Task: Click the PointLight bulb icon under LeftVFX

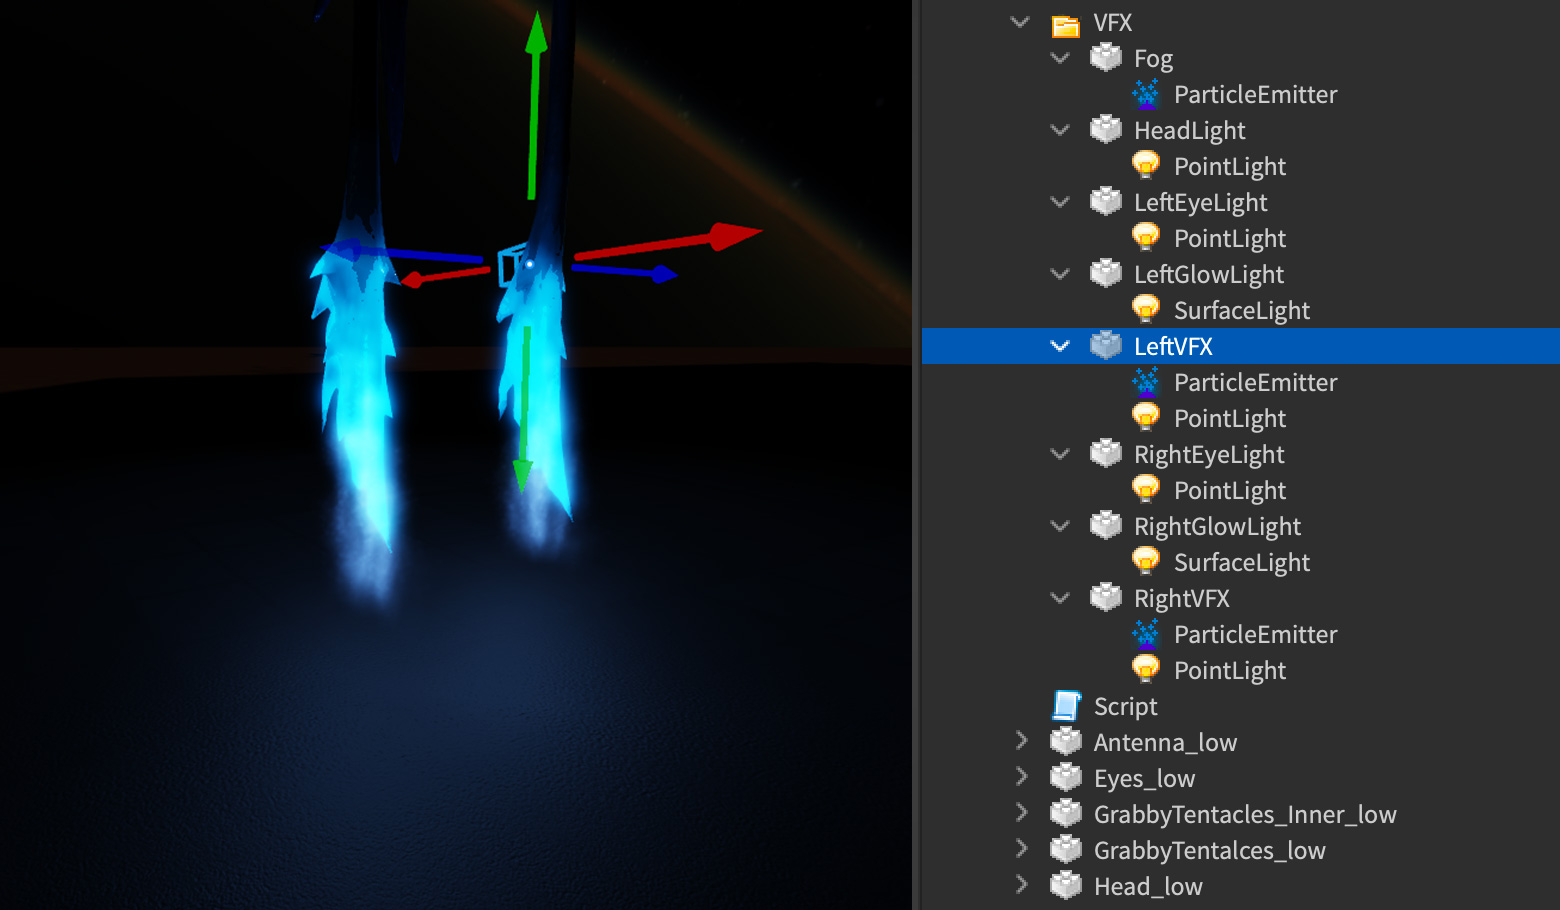Action: point(1146,417)
